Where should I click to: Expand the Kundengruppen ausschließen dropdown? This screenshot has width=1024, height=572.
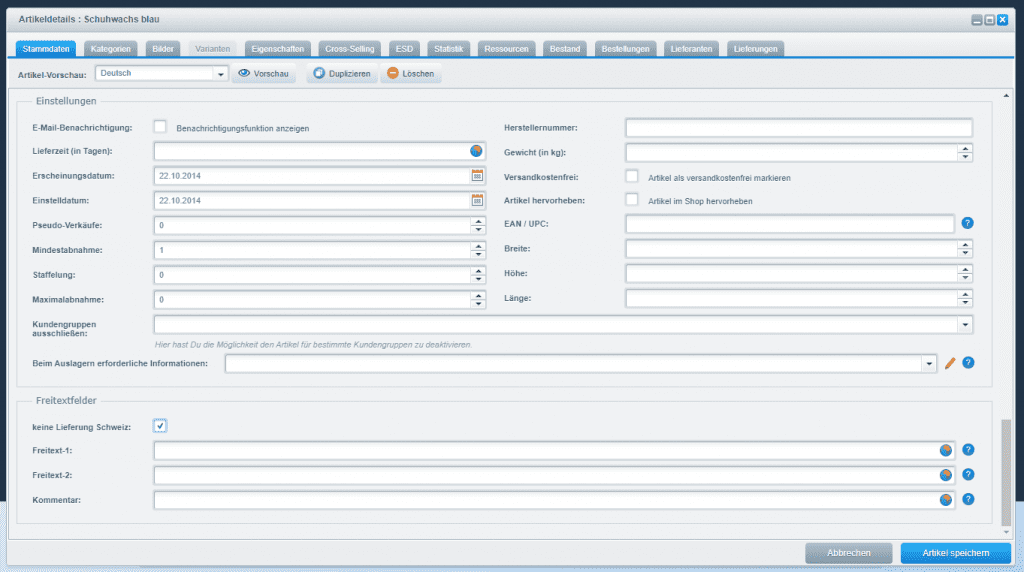(x=964, y=324)
